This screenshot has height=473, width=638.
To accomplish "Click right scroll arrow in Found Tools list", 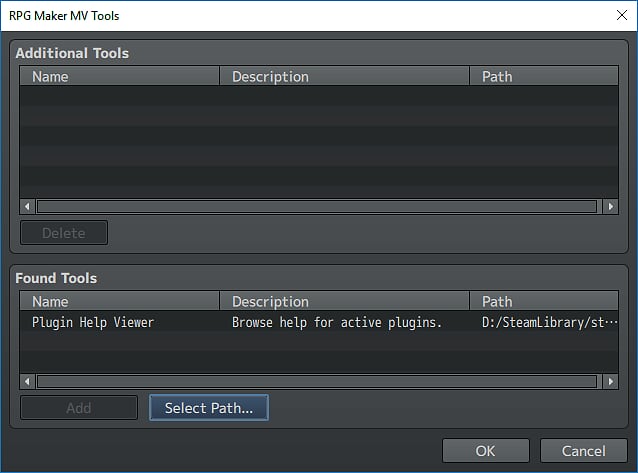I will 610,381.
